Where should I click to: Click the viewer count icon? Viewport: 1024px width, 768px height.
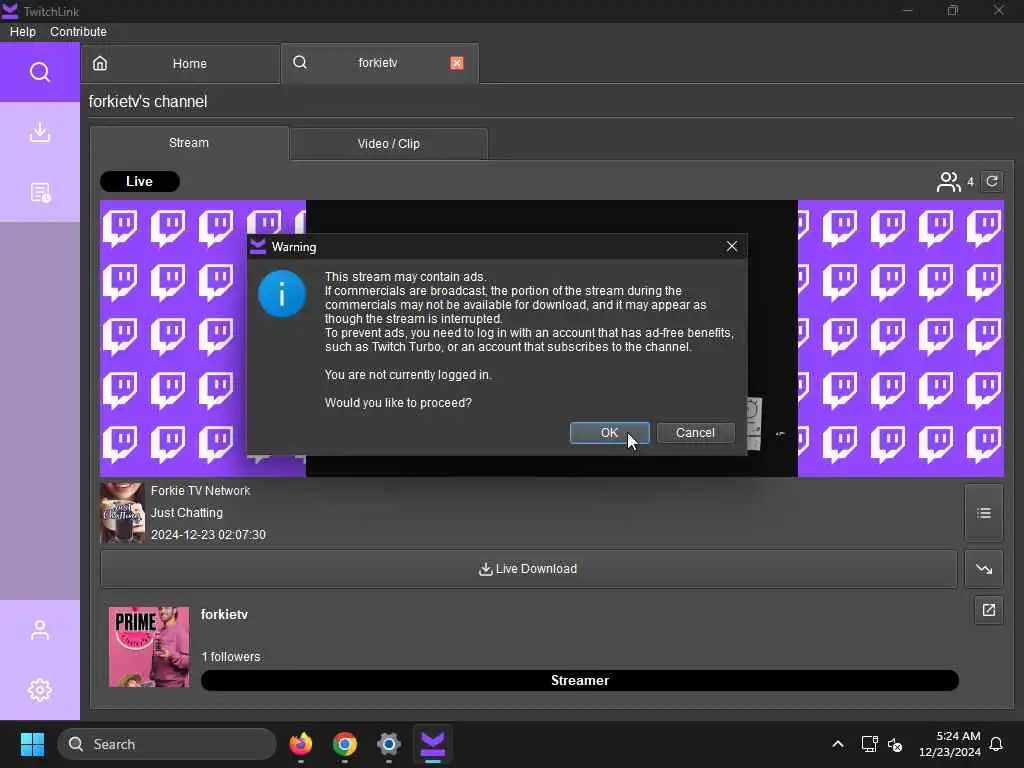(x=948, y=182)
